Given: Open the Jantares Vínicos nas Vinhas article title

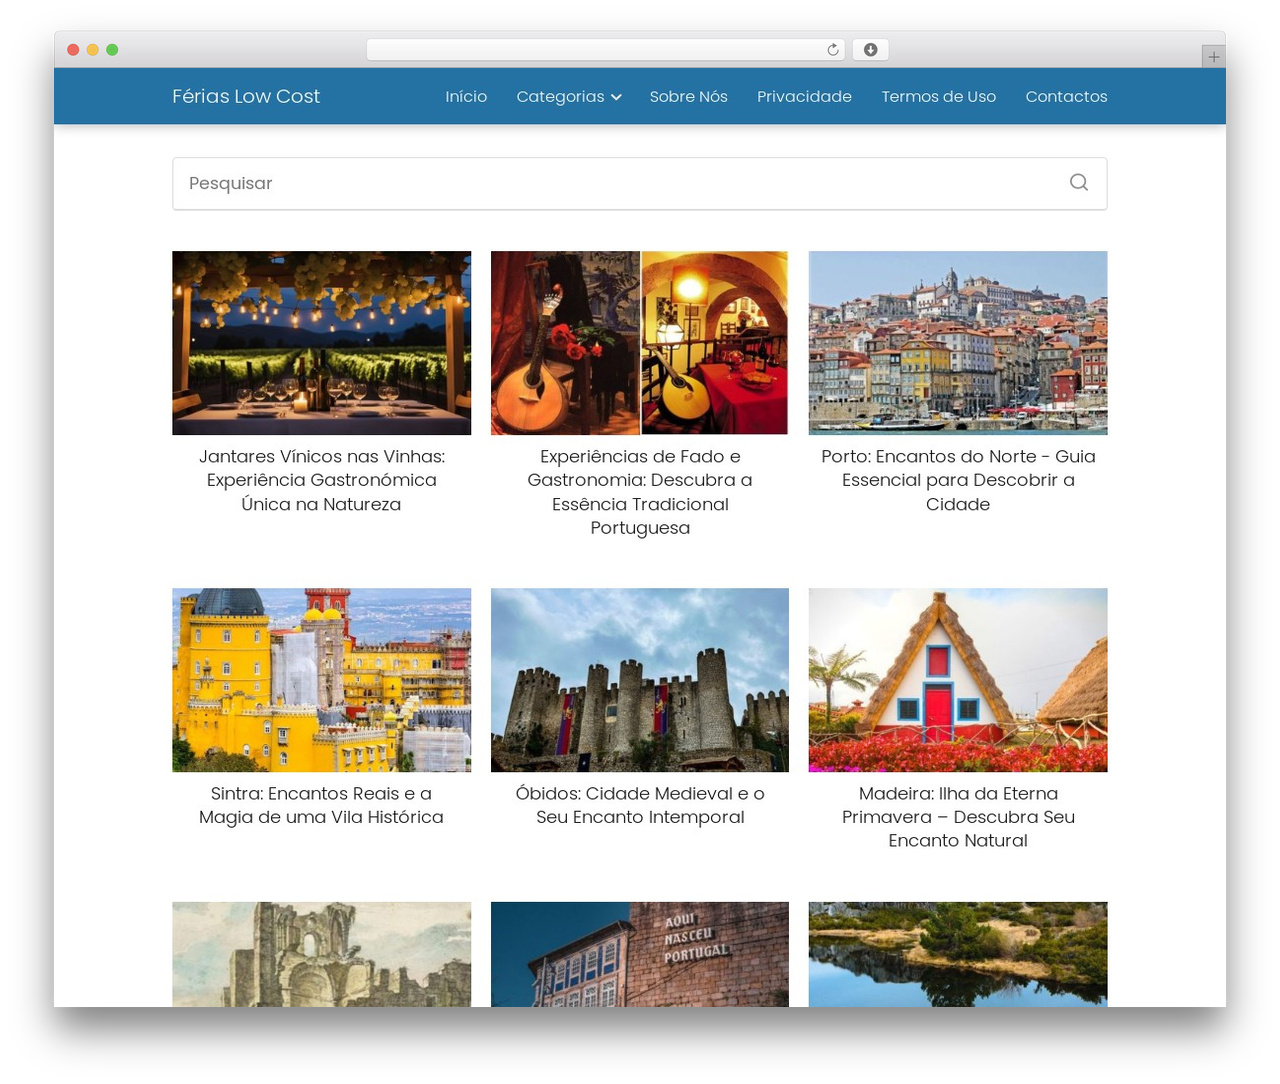Looking at the screenshot, I should pos(321,480).
